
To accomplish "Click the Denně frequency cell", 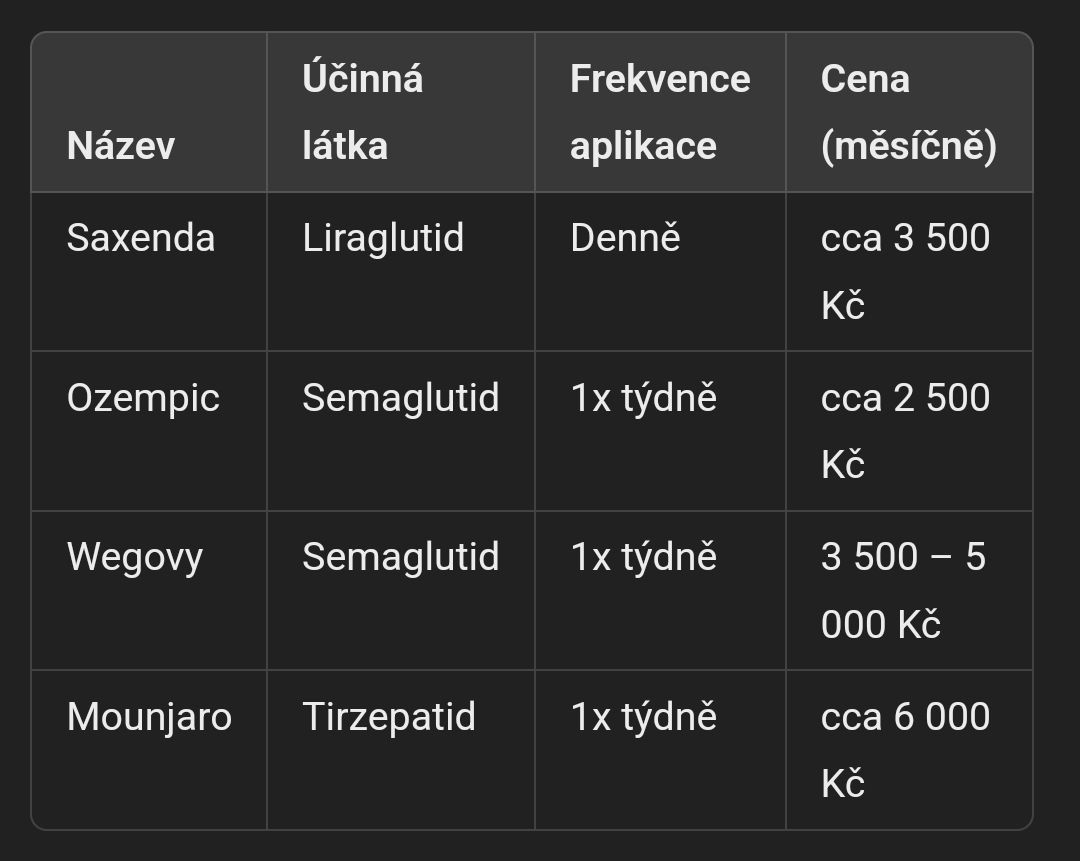I will [x=660, y=271].
